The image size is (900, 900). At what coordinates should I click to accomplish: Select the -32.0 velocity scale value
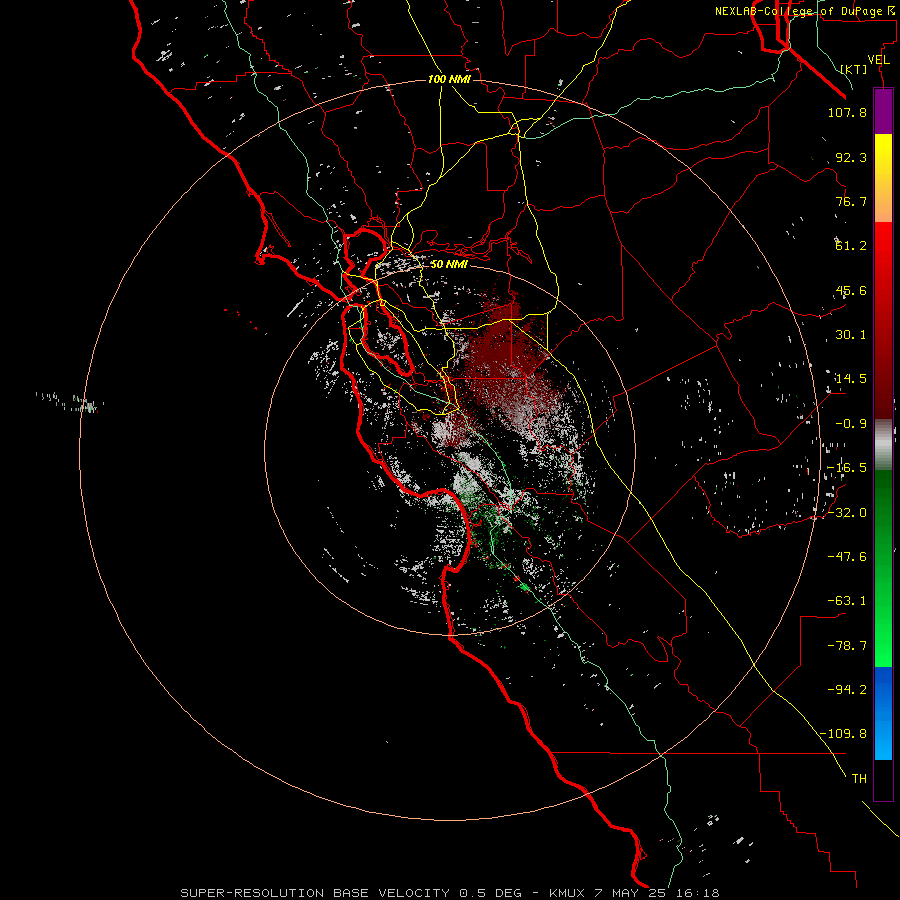click(x=847, y=513)
